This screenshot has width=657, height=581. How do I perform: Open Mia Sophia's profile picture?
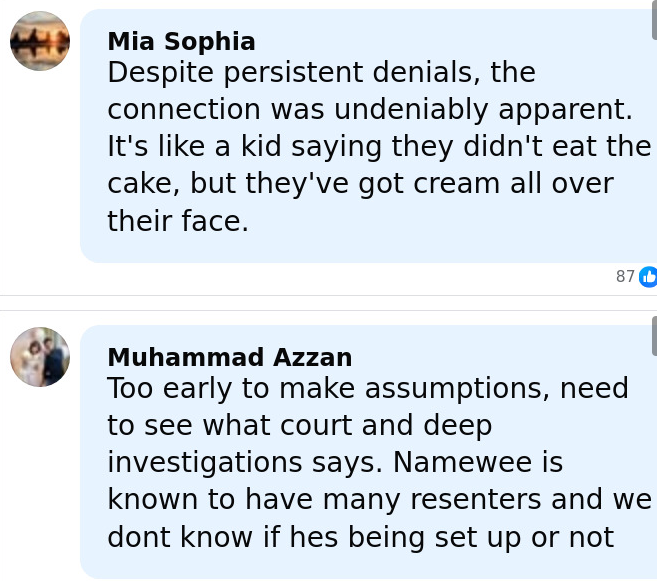coord(40,41)
